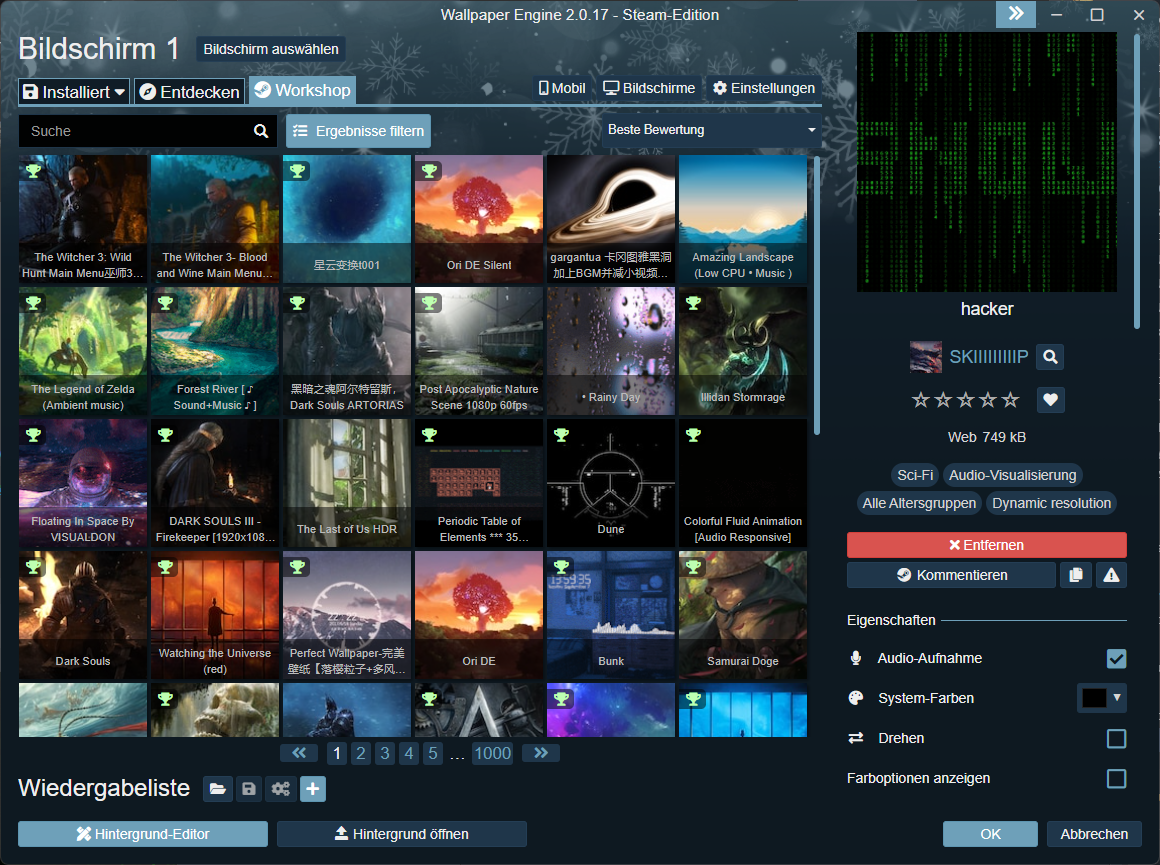Click the Dynamic resolution tag

tap(1051, 503)
